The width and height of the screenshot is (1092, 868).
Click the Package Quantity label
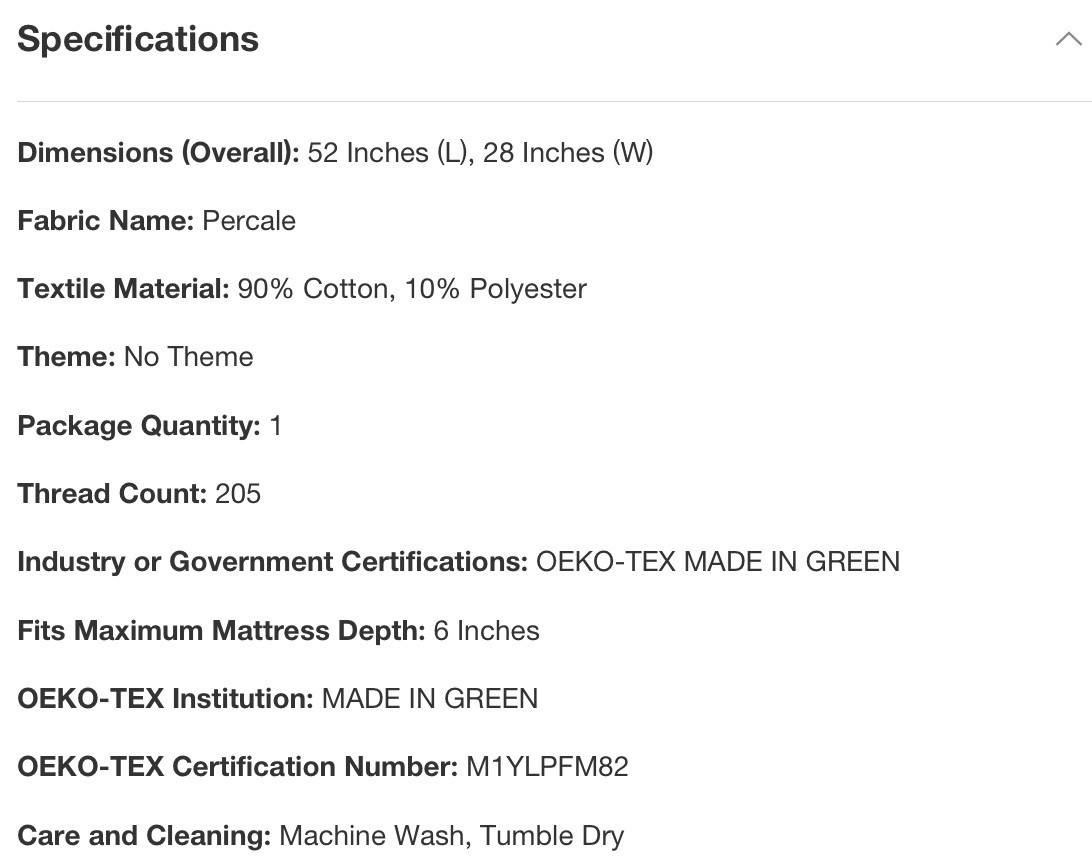pos(139,425)
